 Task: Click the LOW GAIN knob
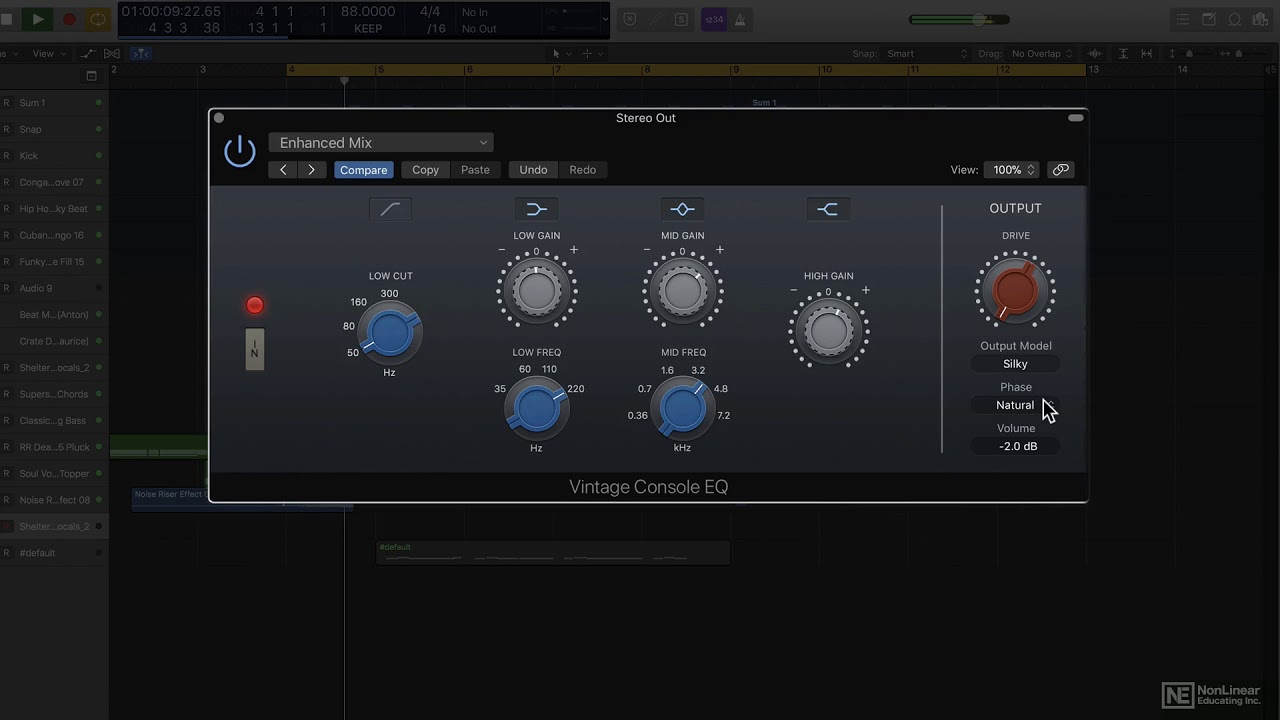537,291
